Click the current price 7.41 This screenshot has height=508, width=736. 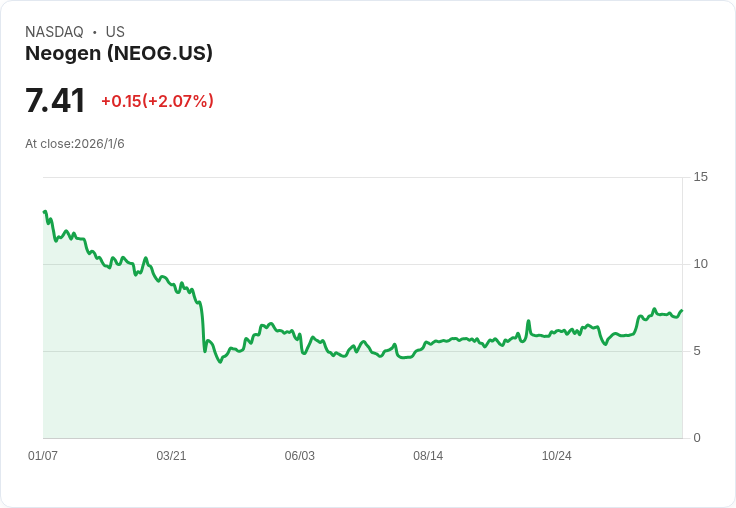(x=55, y=100)
